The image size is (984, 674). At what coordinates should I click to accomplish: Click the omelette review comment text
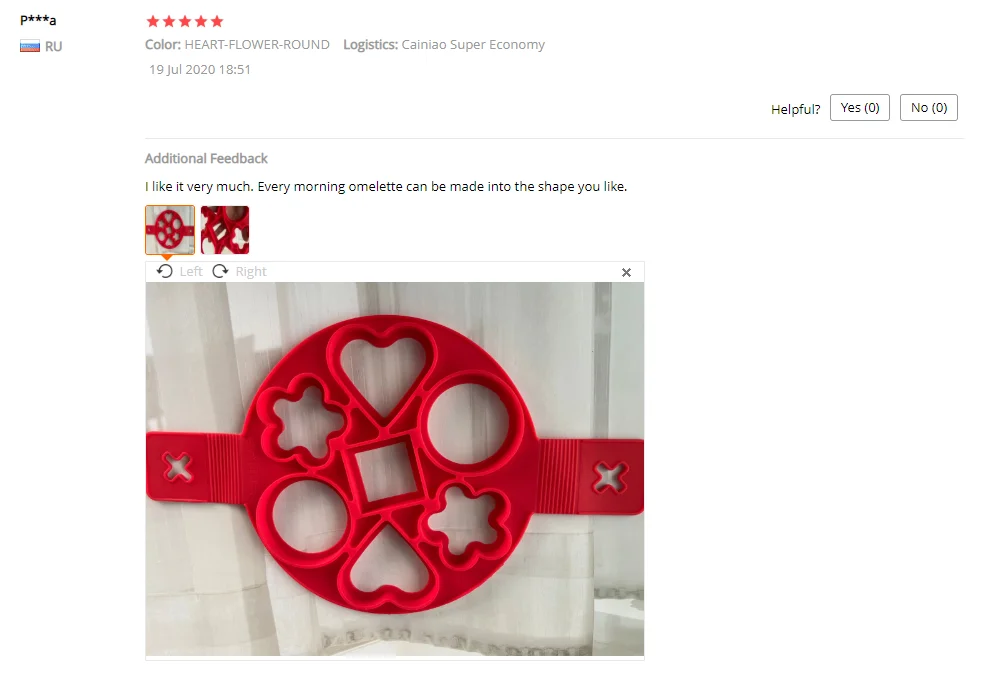386,186
